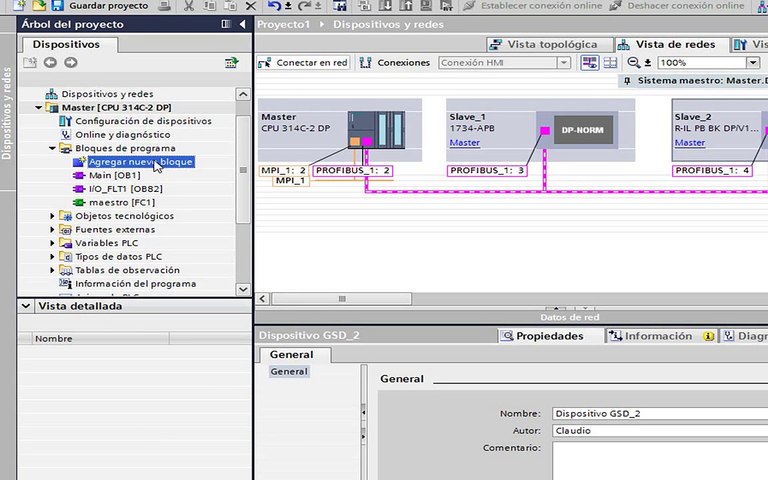Click the new project icon

[19, 5]
